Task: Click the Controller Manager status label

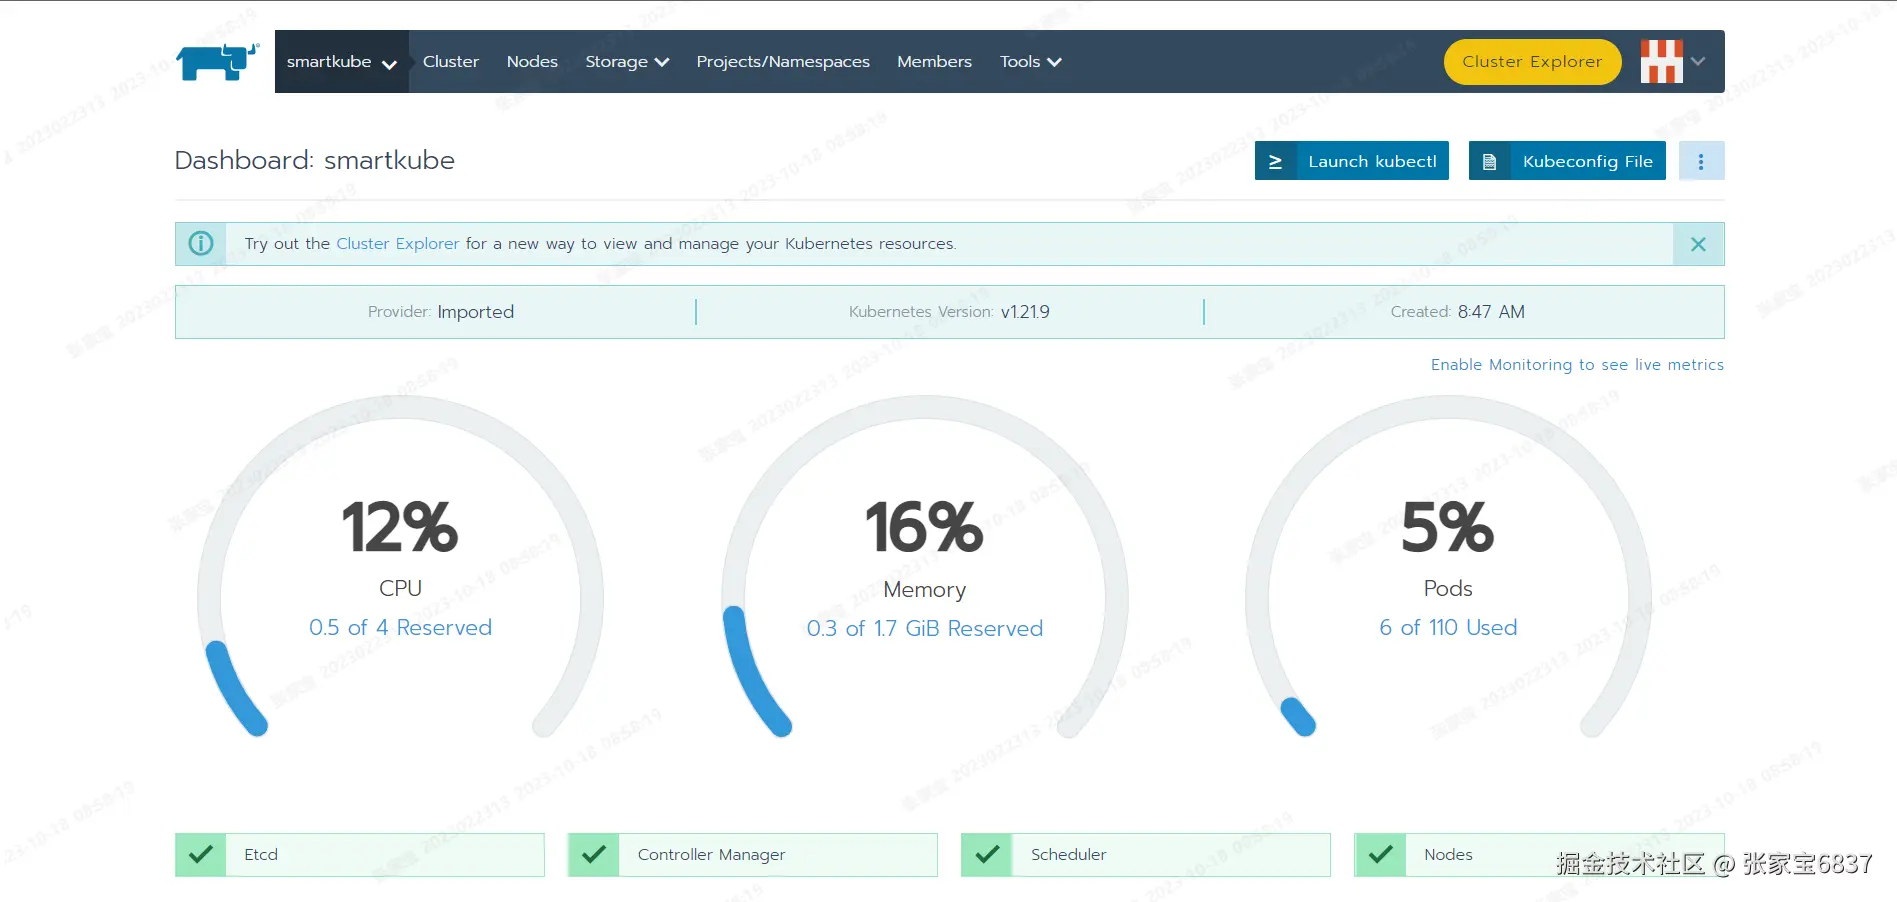Action: (711, 855)
